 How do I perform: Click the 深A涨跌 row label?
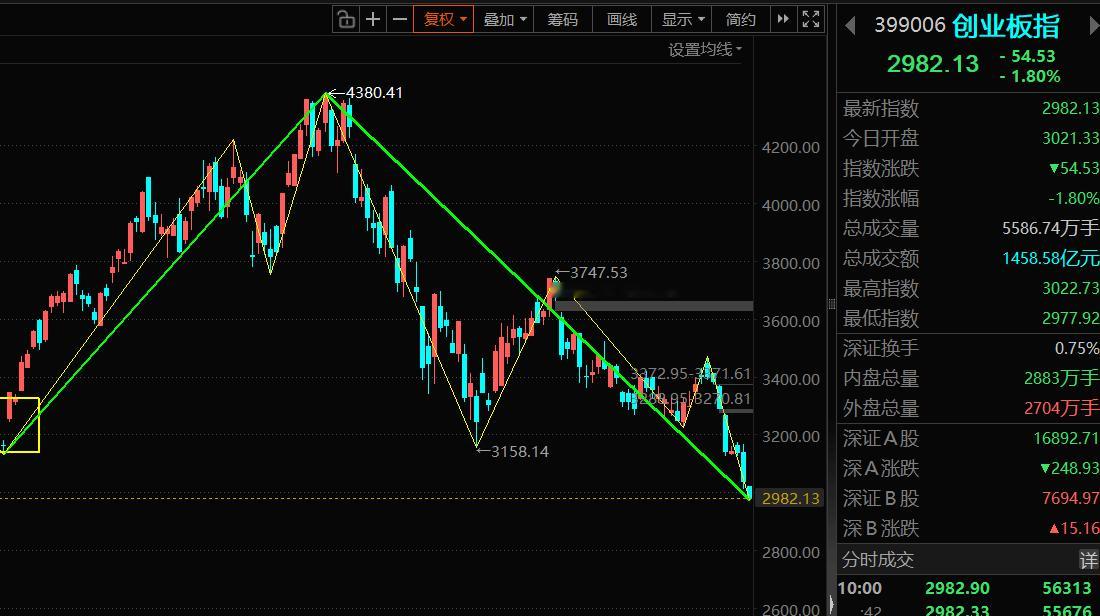[x=880, y=468]
